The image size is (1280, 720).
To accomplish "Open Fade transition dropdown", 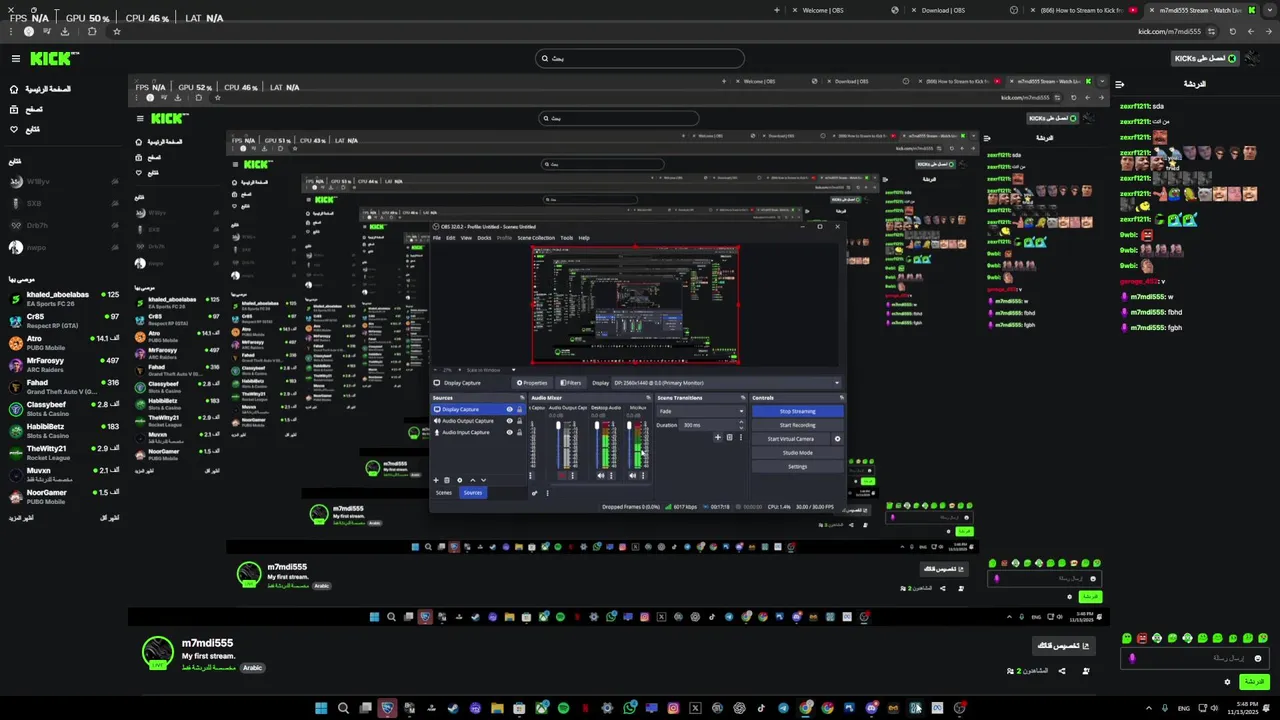I will (x=701, y=411).
